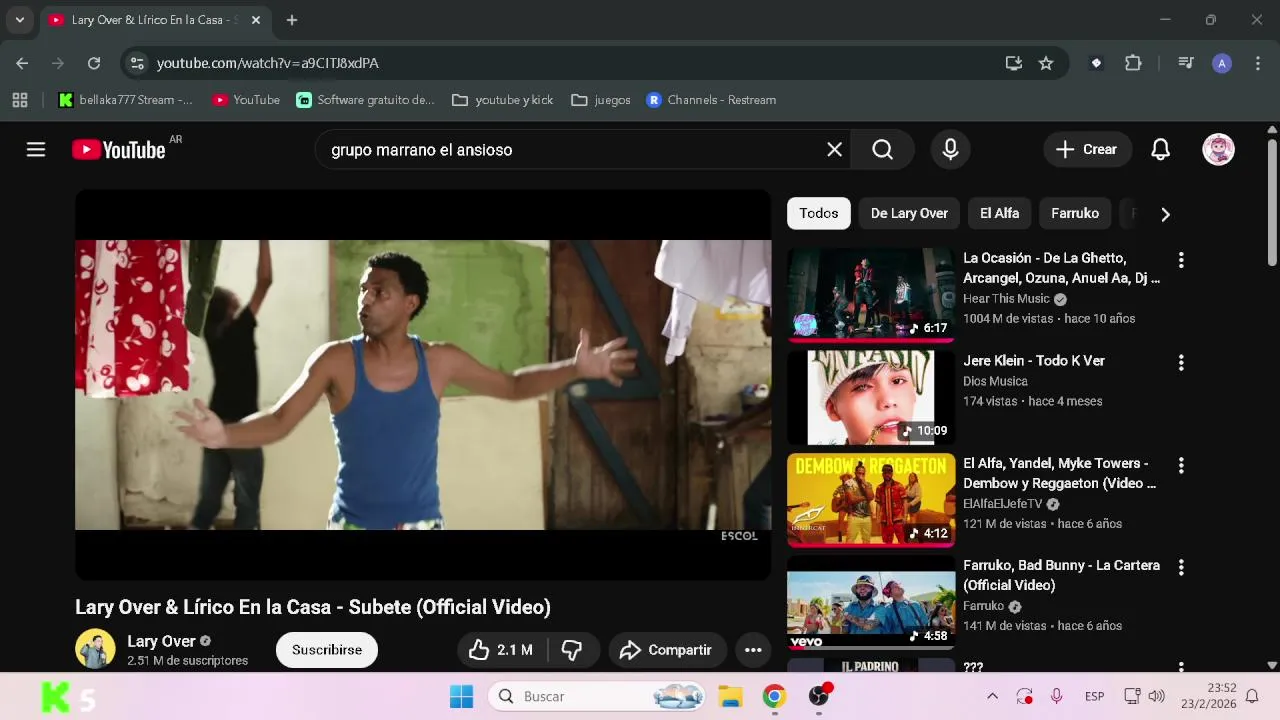Viewport: 1280px width, 720px height.
Task: Open the YouTube bookmark
Action: point(246,100)
